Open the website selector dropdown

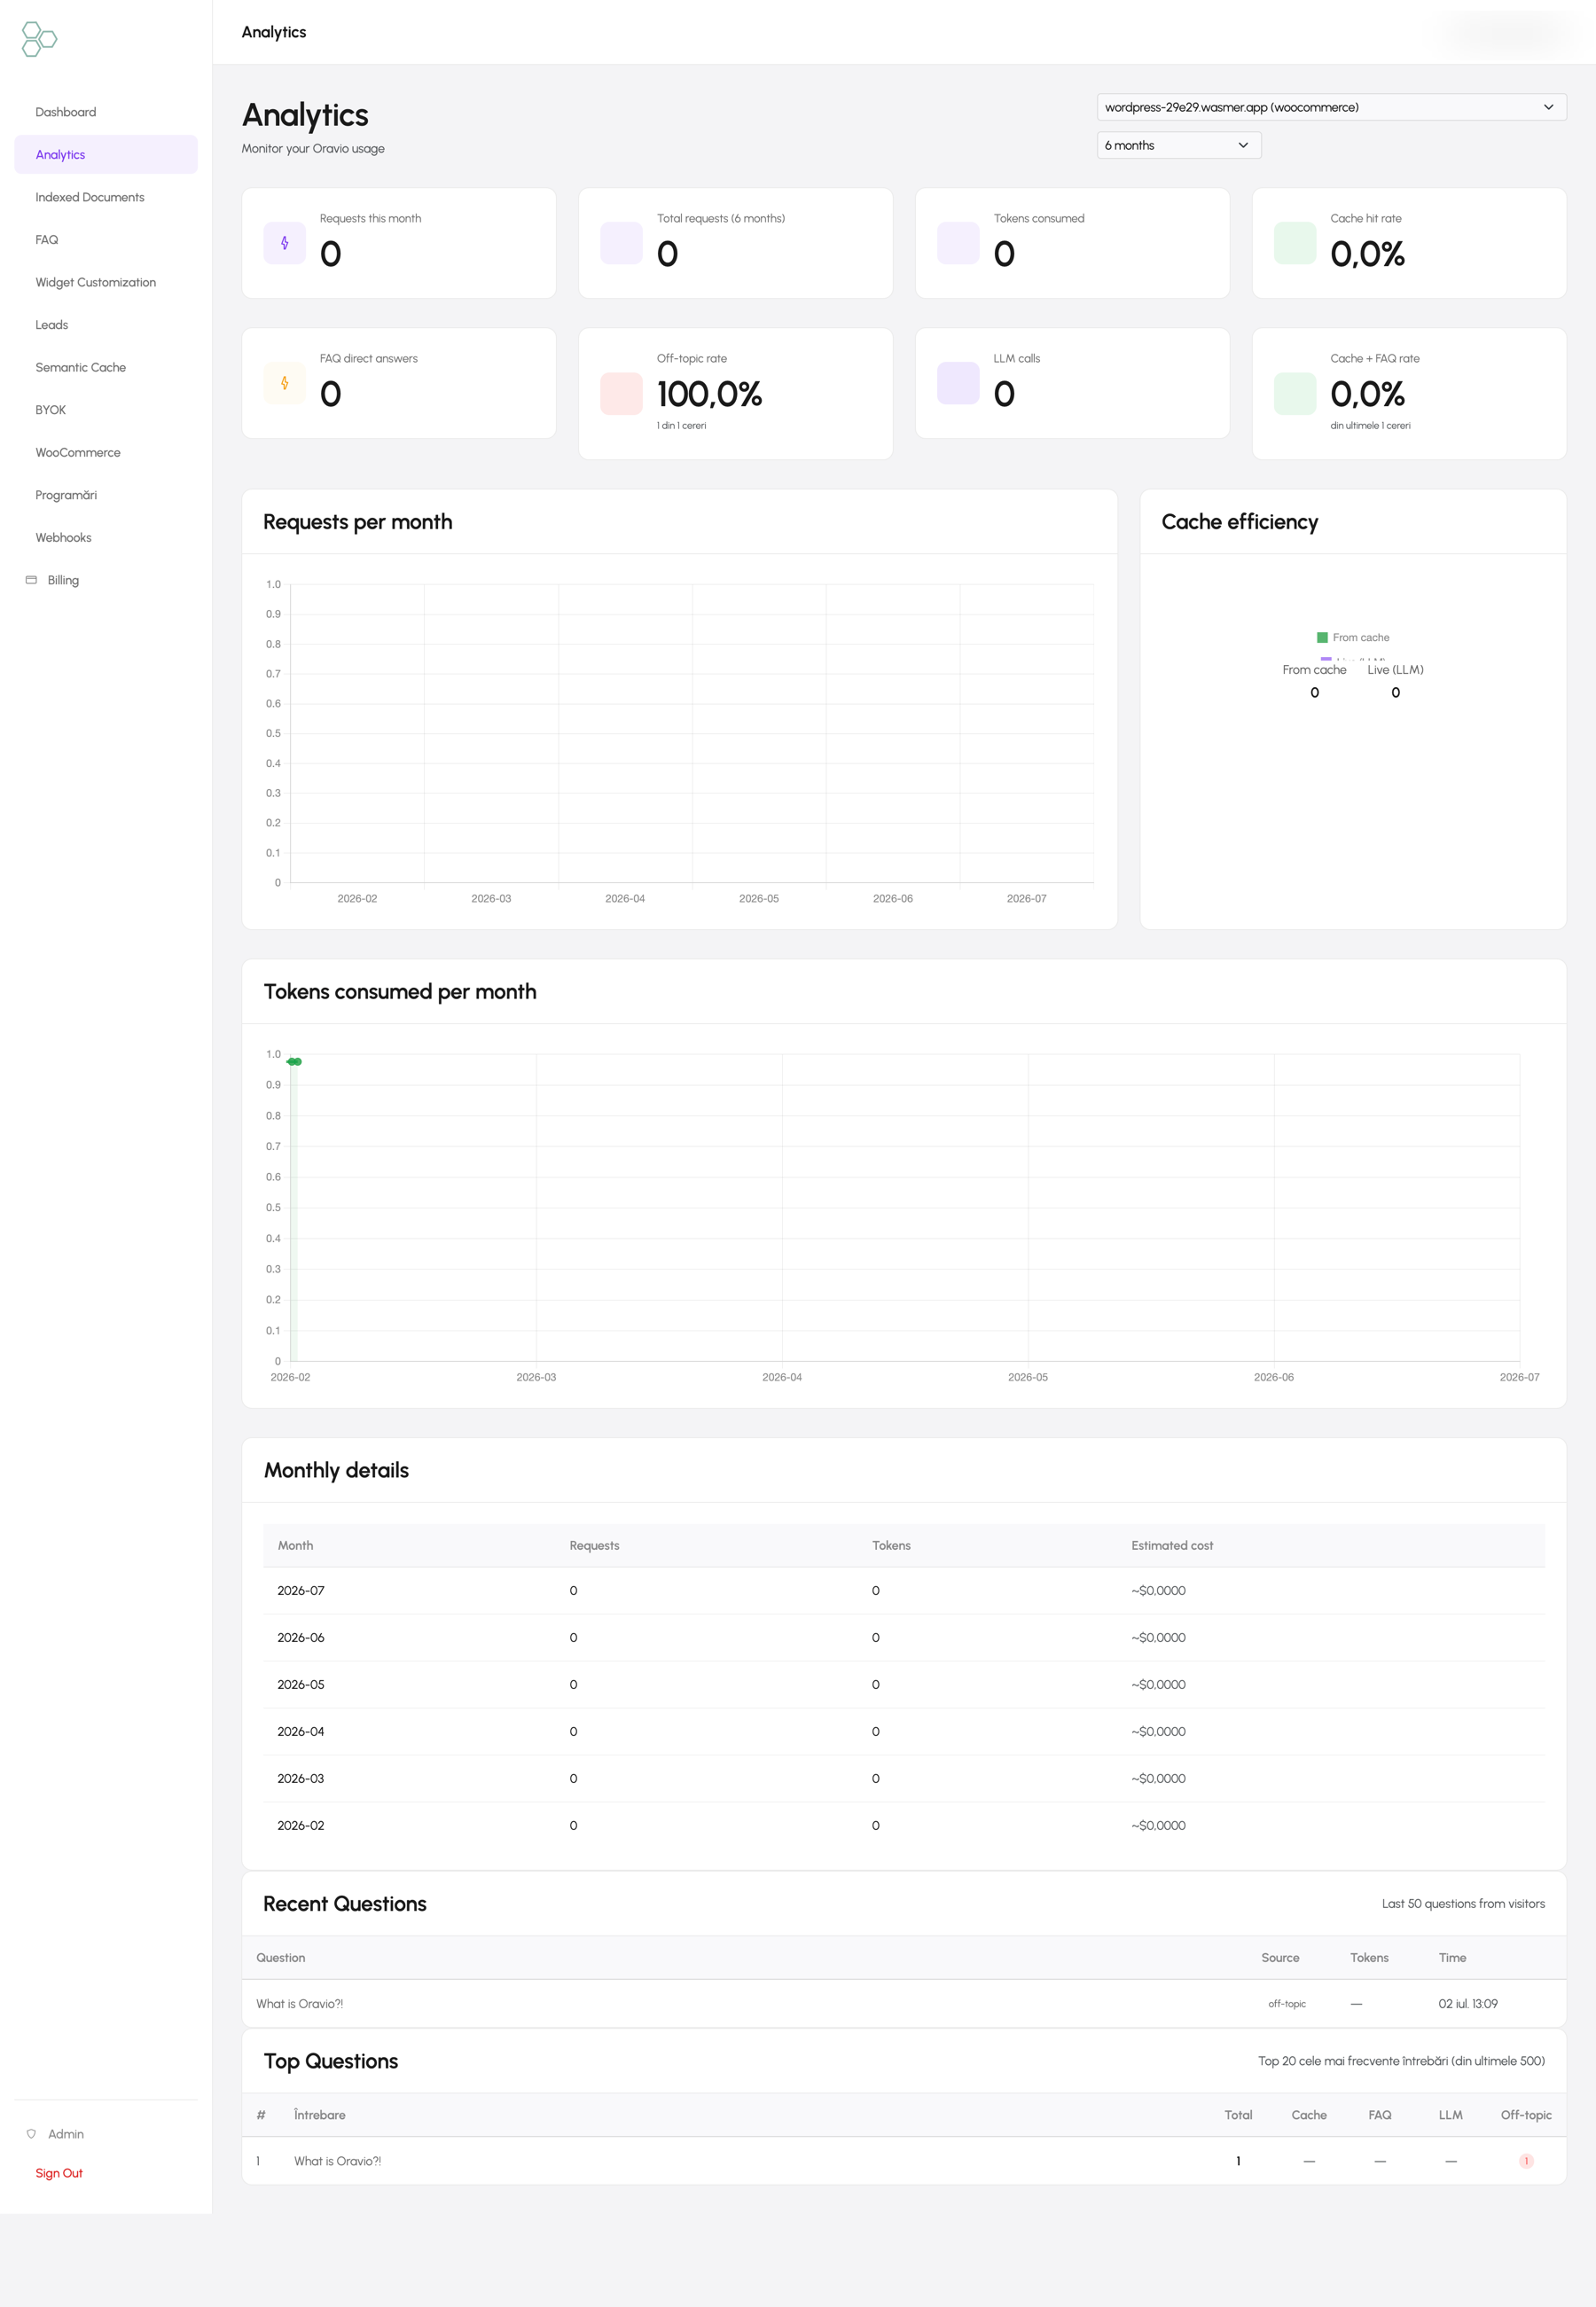(1331, 107)
